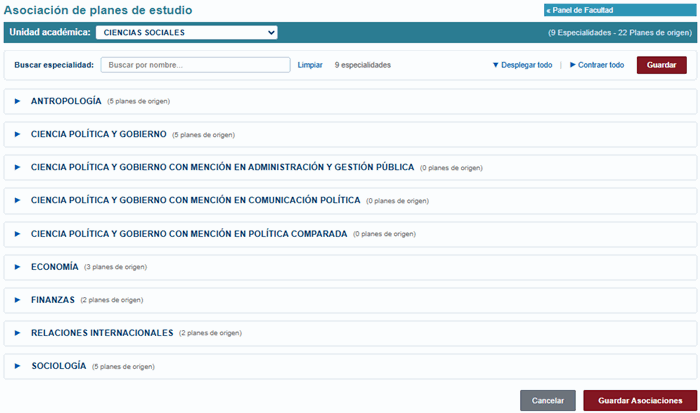Select the SOCIOLOGÍA title text
Viewport: 700px width, 413px height.
click(58, 366)
